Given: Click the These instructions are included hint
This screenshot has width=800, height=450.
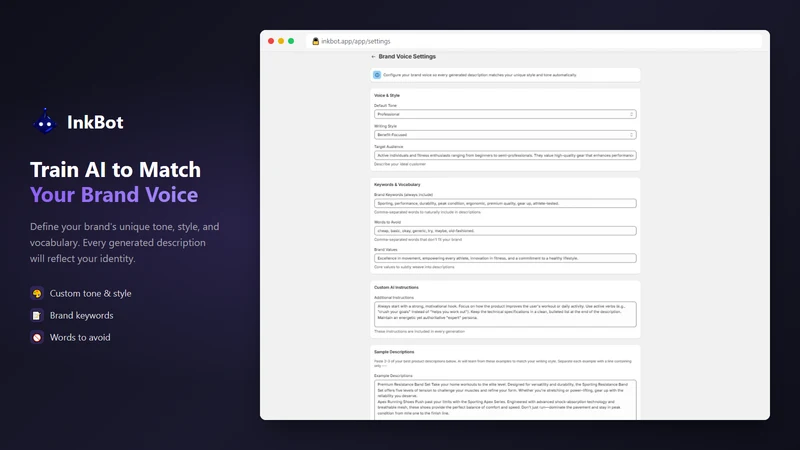Looking at the screenshot, I should (419, 332).
